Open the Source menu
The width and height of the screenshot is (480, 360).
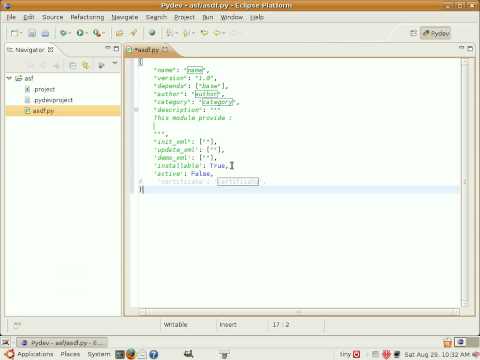(x=53, y=17)
